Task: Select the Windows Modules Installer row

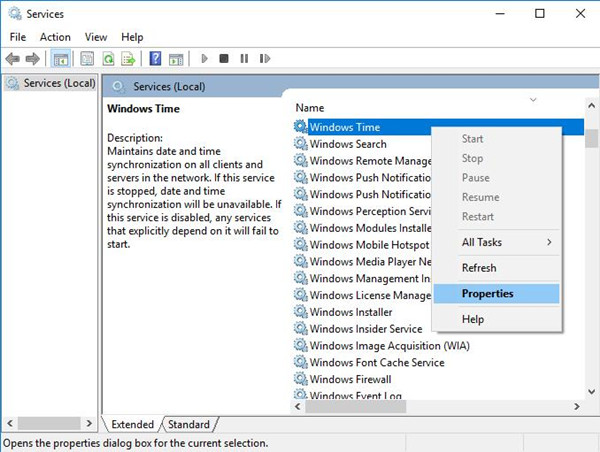Action: click(362, 228)
